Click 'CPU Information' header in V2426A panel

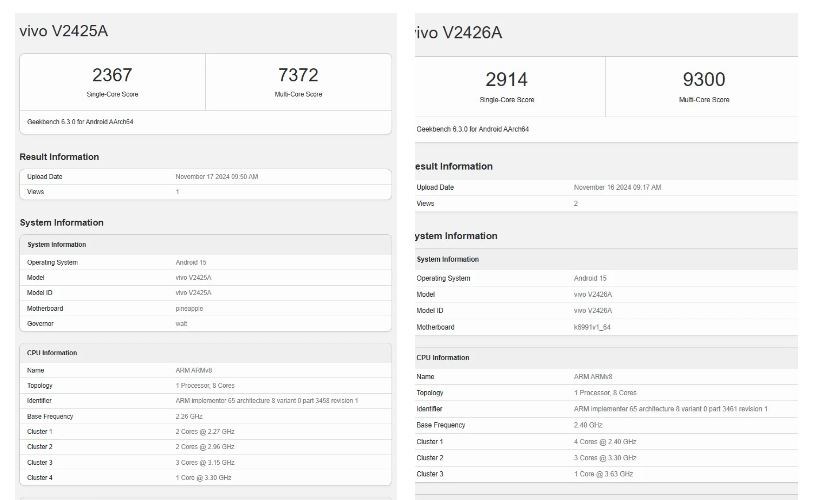(x=443, y=357)
